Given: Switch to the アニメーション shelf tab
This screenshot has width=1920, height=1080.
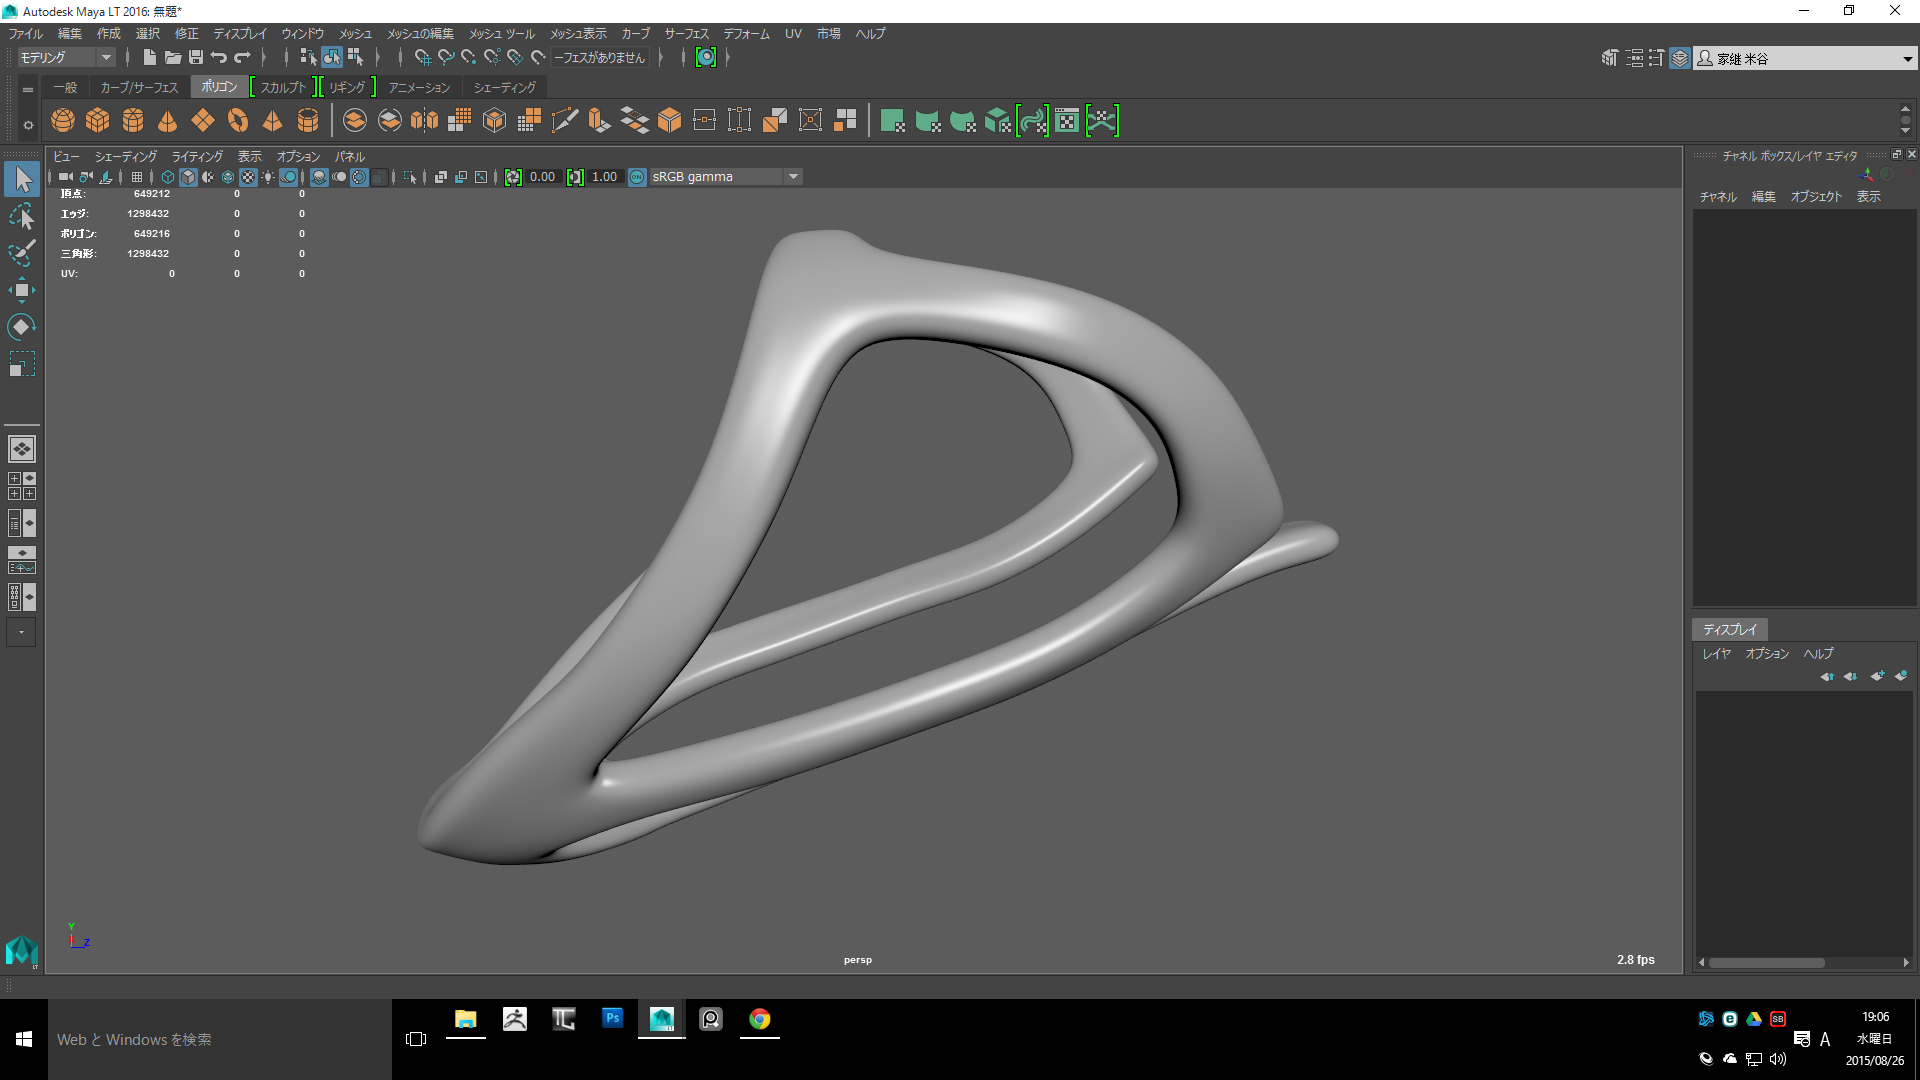Looking at the screenshot, I should [x=420, y=88].
